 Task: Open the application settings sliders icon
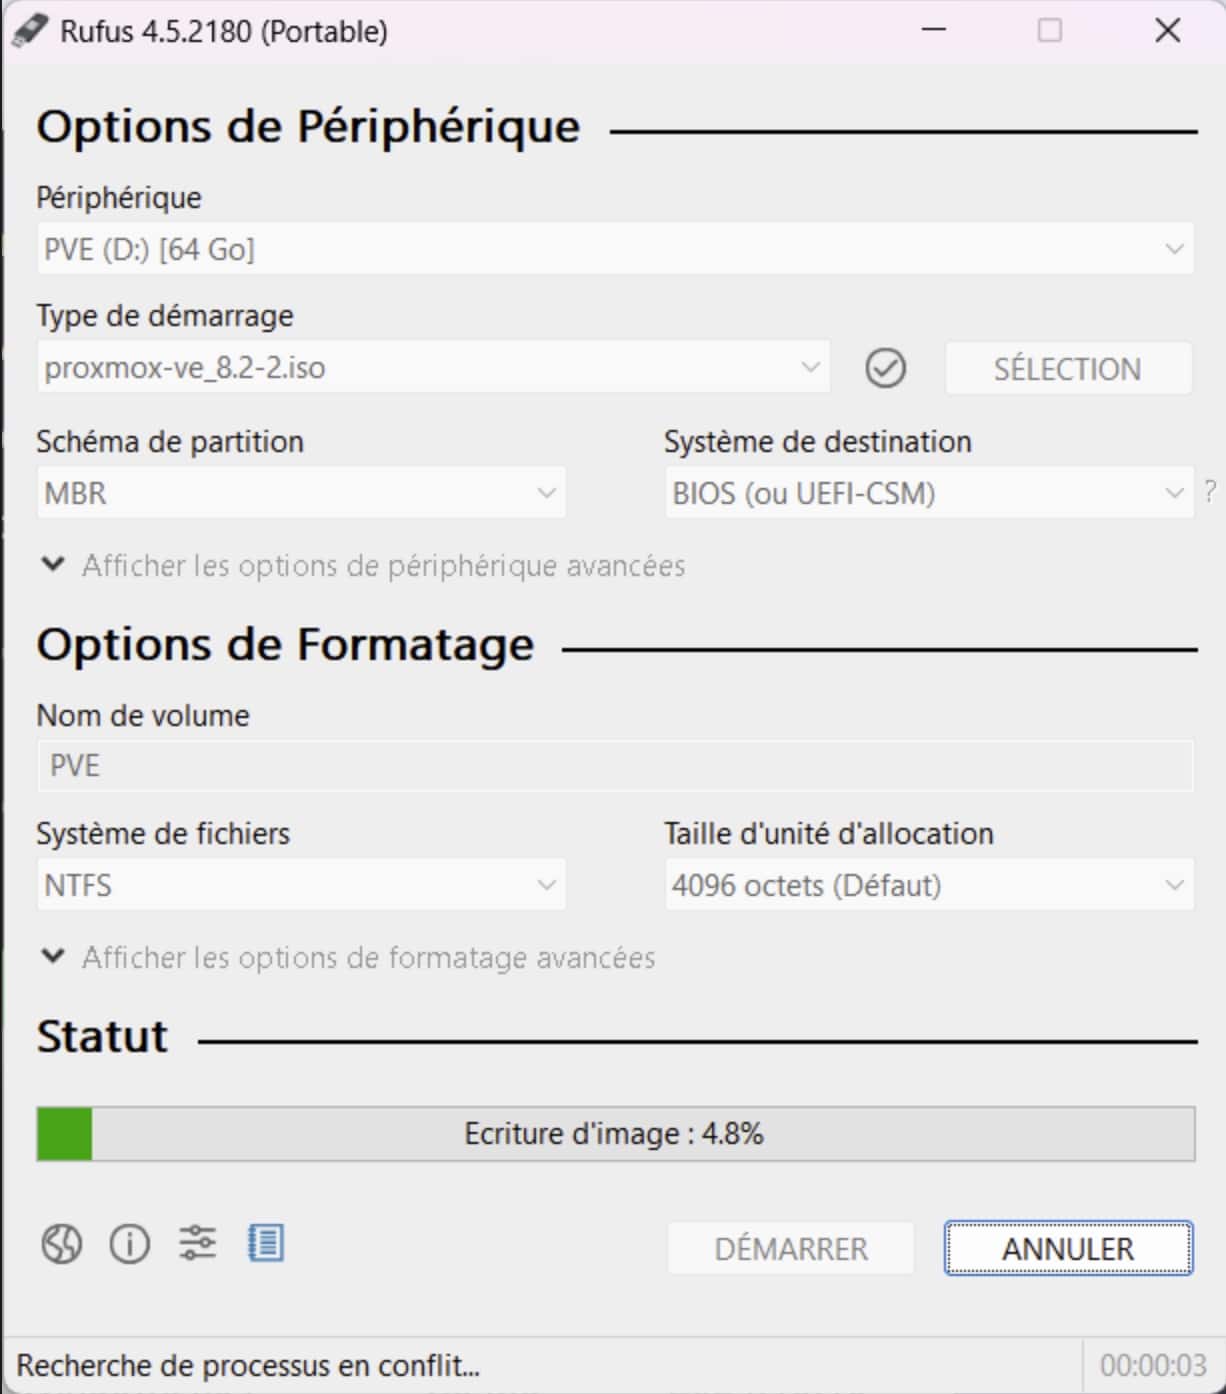coord(198,1243)
